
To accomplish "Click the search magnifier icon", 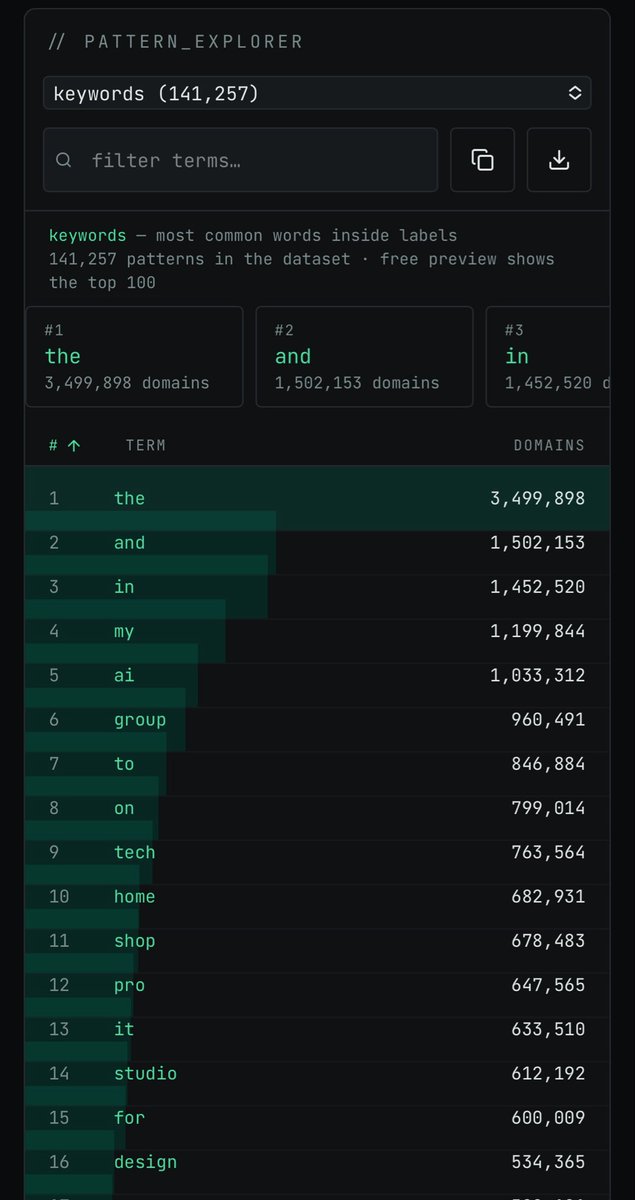I will click(x=64, y=160).
